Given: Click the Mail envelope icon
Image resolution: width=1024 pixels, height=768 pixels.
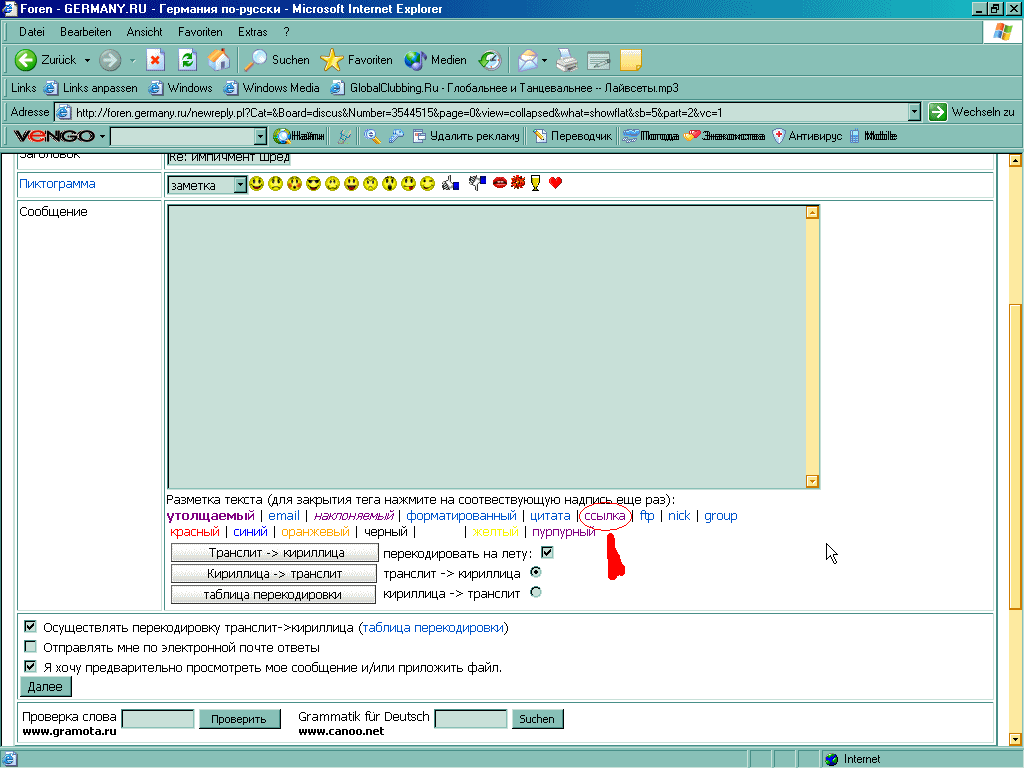Looking at the screenshot, I should click(528, 60).
